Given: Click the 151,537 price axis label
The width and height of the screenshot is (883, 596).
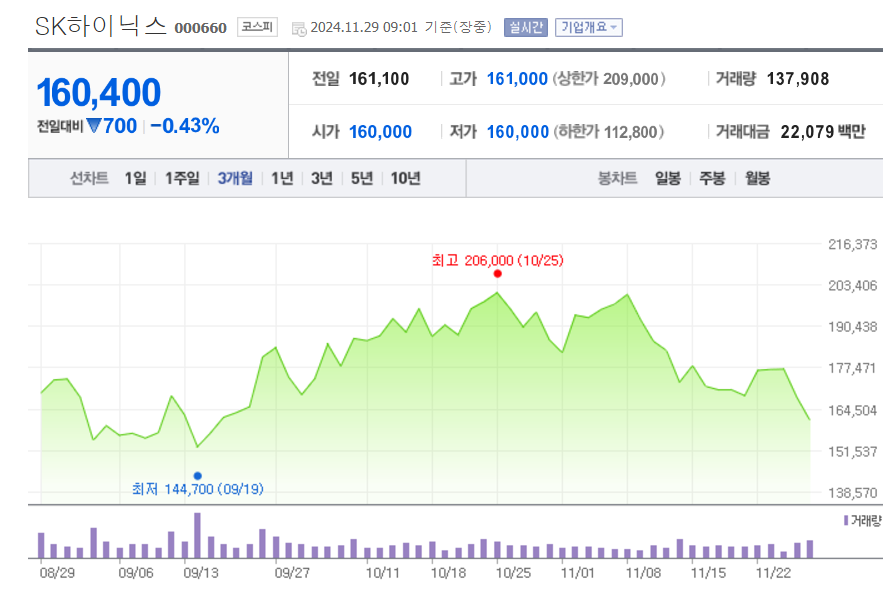Looking at the screenshot, I should (x=853, y=452).
